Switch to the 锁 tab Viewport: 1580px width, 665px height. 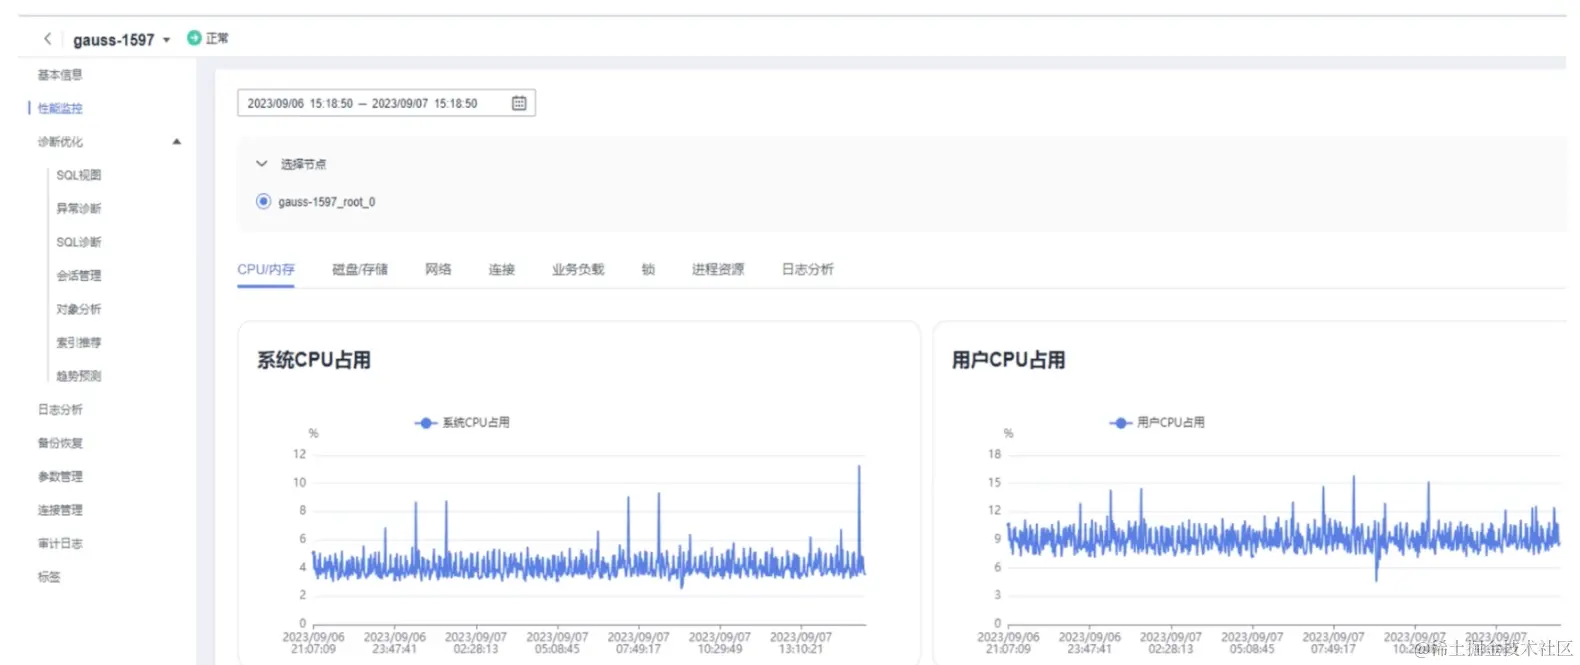648,269
